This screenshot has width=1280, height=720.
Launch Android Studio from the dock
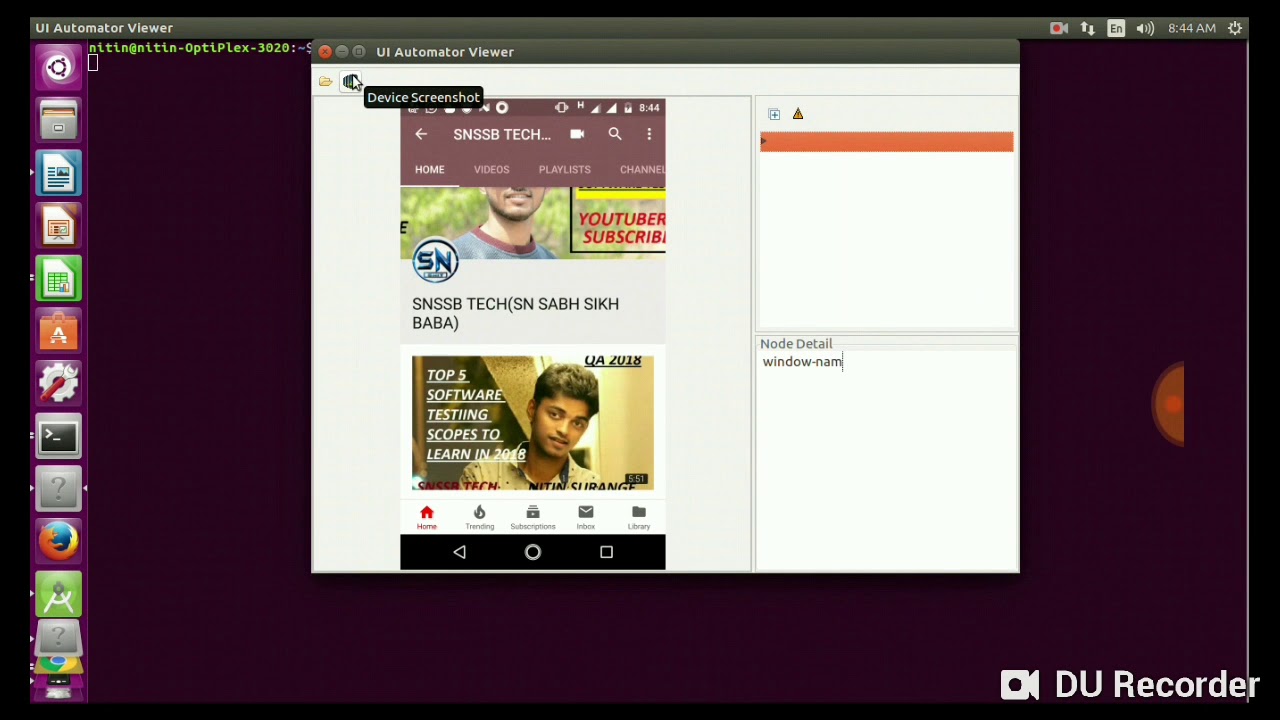(x=58, y=595)
